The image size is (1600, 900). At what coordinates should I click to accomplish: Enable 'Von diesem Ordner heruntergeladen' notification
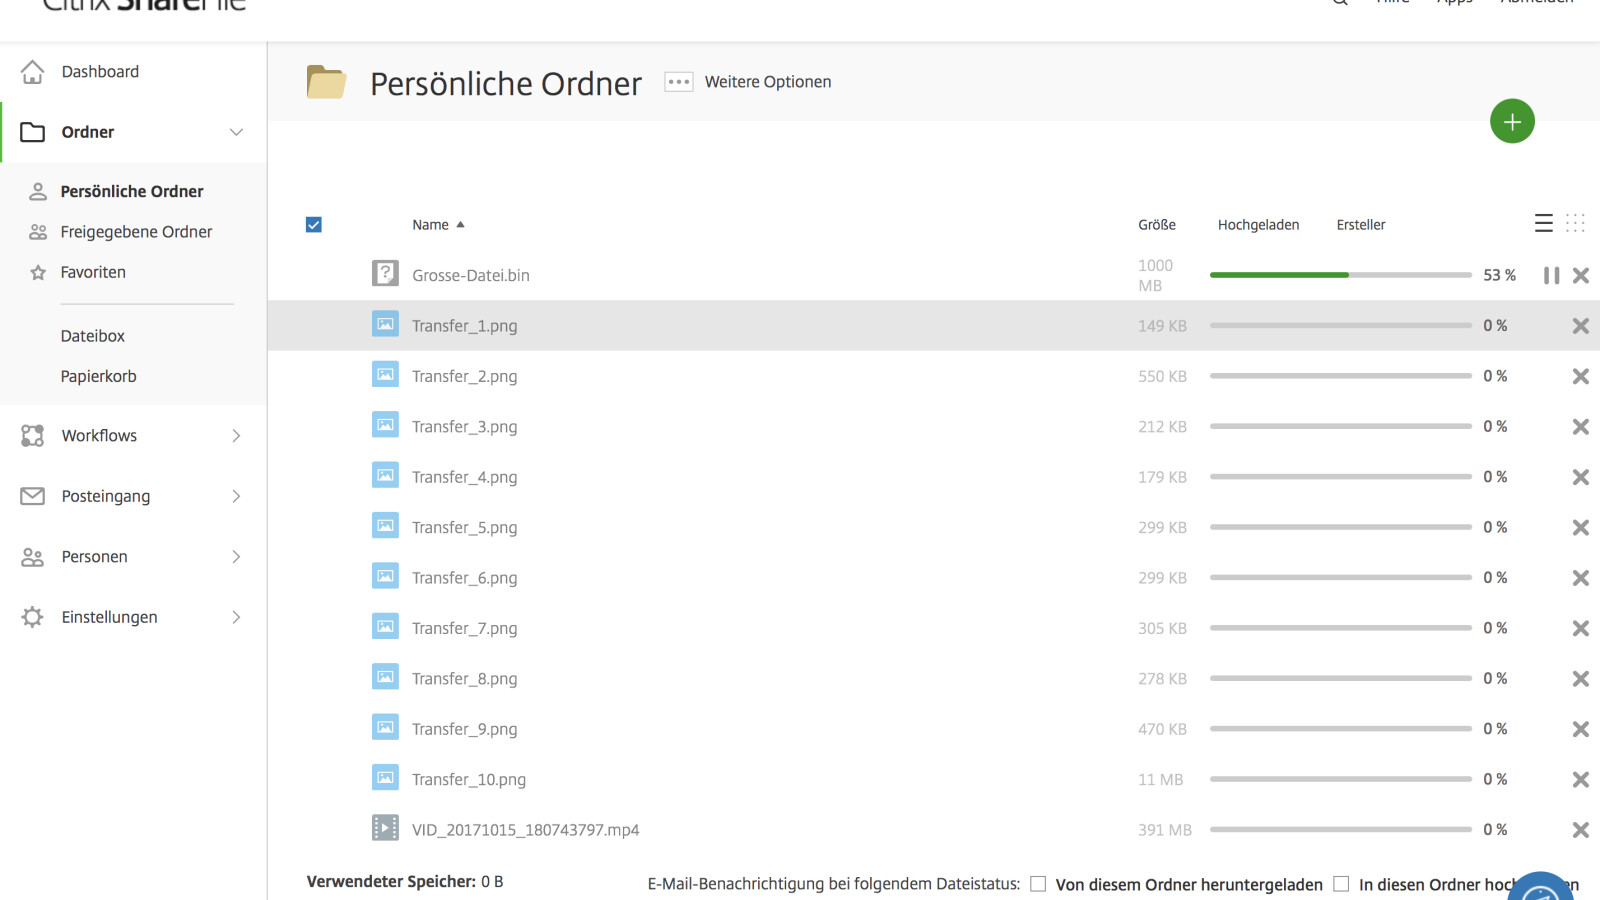1038,884
